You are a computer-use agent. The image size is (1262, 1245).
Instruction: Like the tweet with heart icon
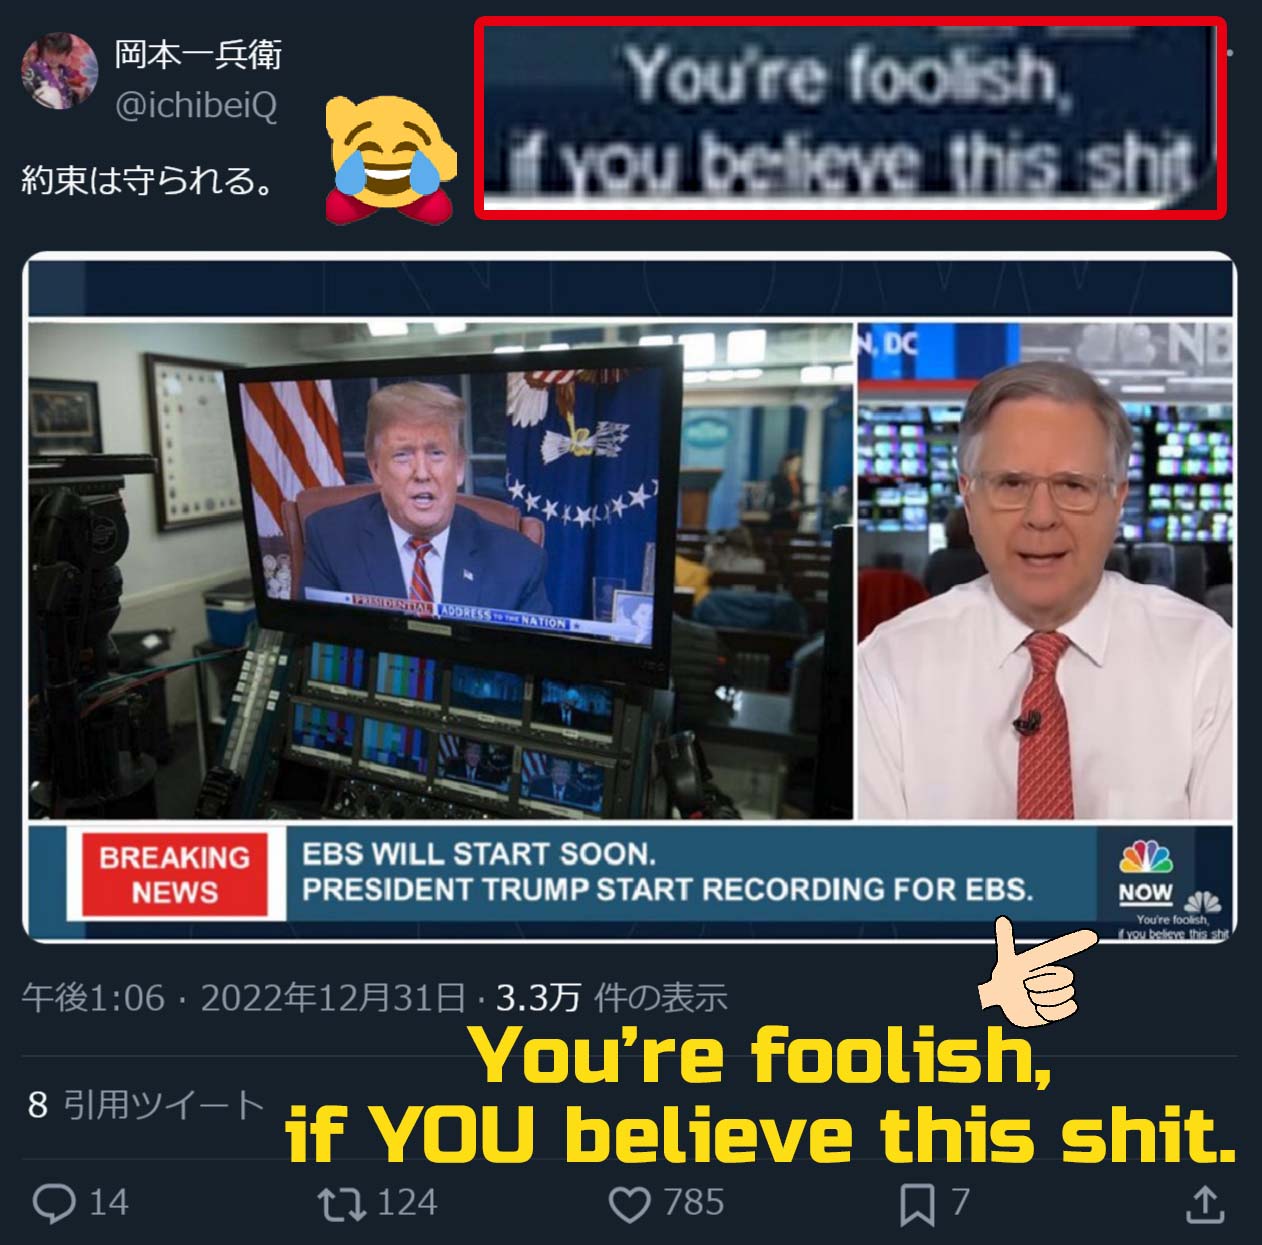pyautogui.click(x=629, y=1204)
